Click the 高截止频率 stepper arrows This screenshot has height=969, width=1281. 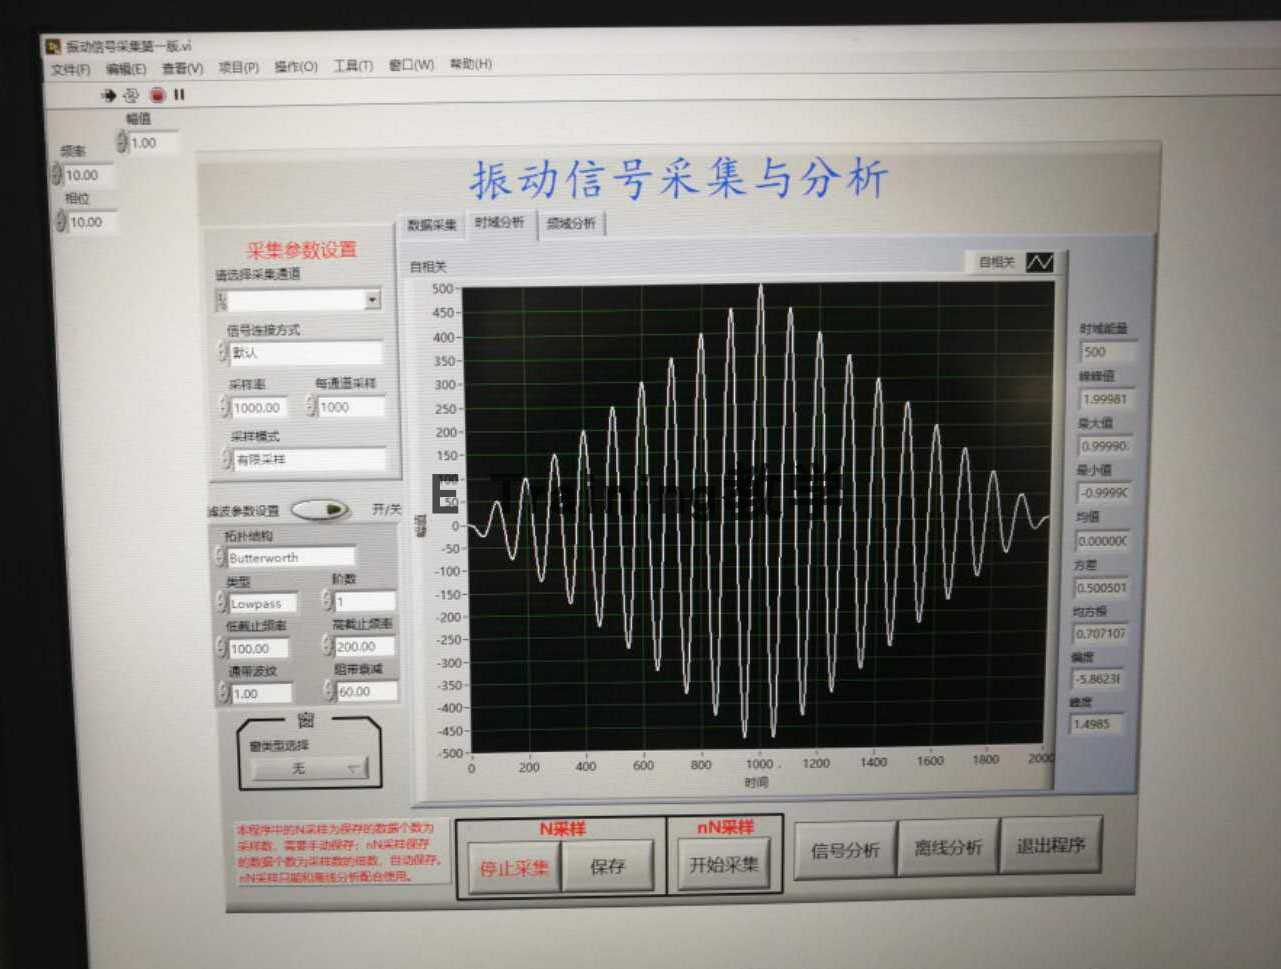click(327, 645)
